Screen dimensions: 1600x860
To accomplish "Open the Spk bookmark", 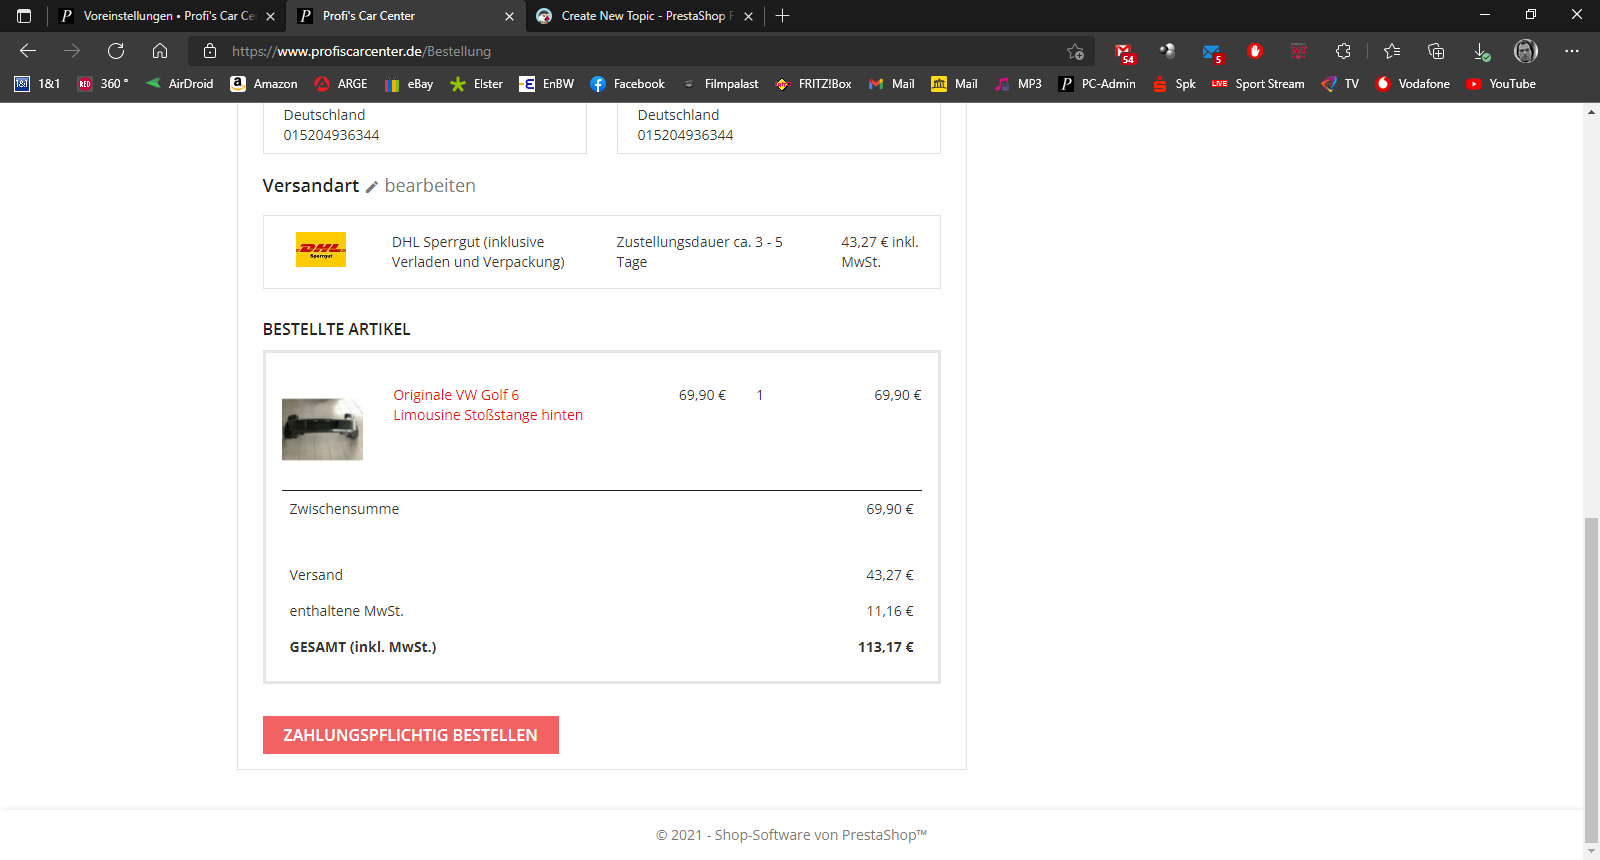I will pos(1174,84).
